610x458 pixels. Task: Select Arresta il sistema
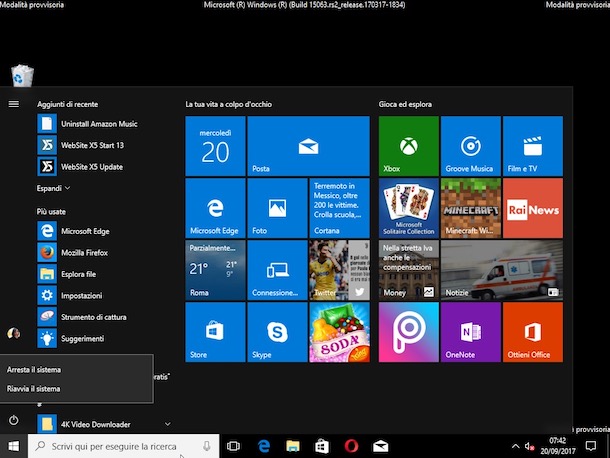[77, 370]
